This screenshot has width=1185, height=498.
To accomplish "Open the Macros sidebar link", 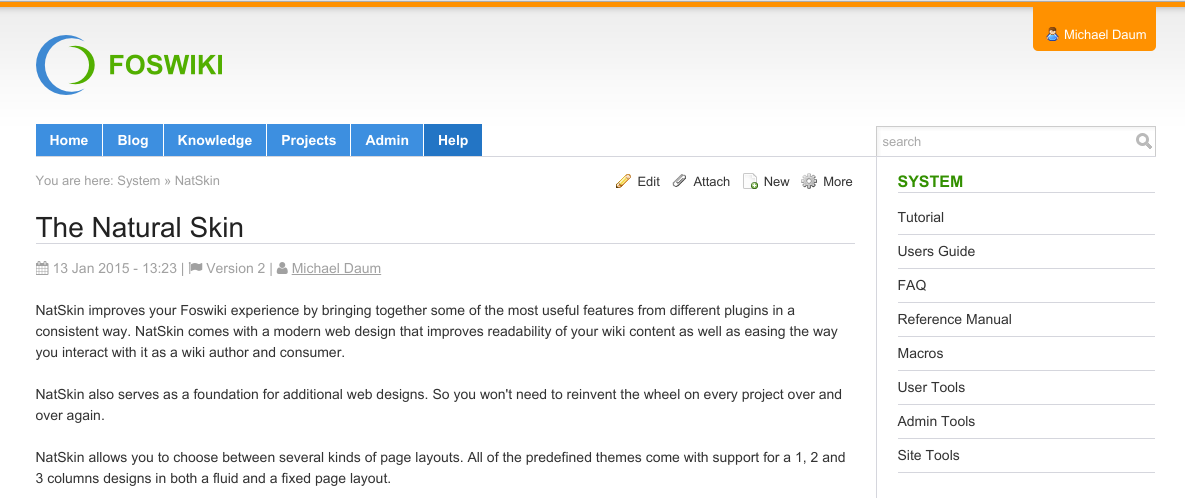I will (921, 353).
